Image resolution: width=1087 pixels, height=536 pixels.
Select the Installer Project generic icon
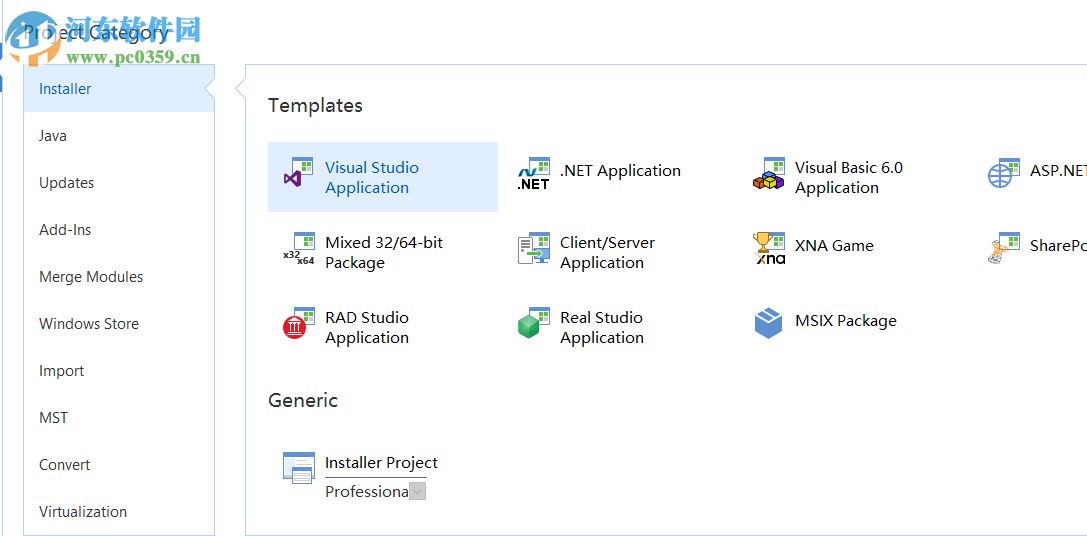tap(299, 467)
